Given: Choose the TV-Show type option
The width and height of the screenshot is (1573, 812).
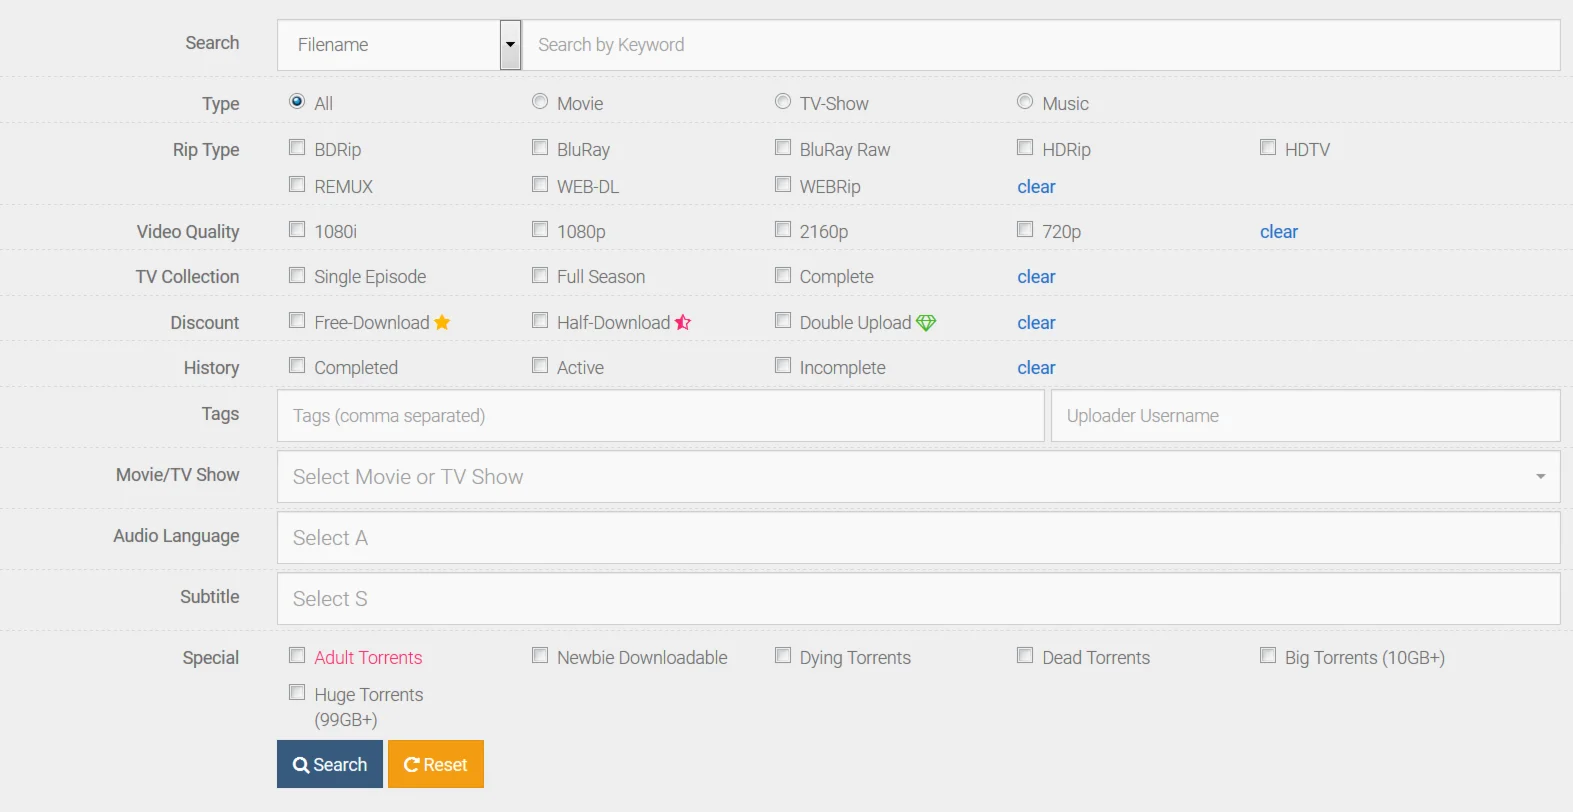Looking at the screenshot, I should tap(783, 102).
